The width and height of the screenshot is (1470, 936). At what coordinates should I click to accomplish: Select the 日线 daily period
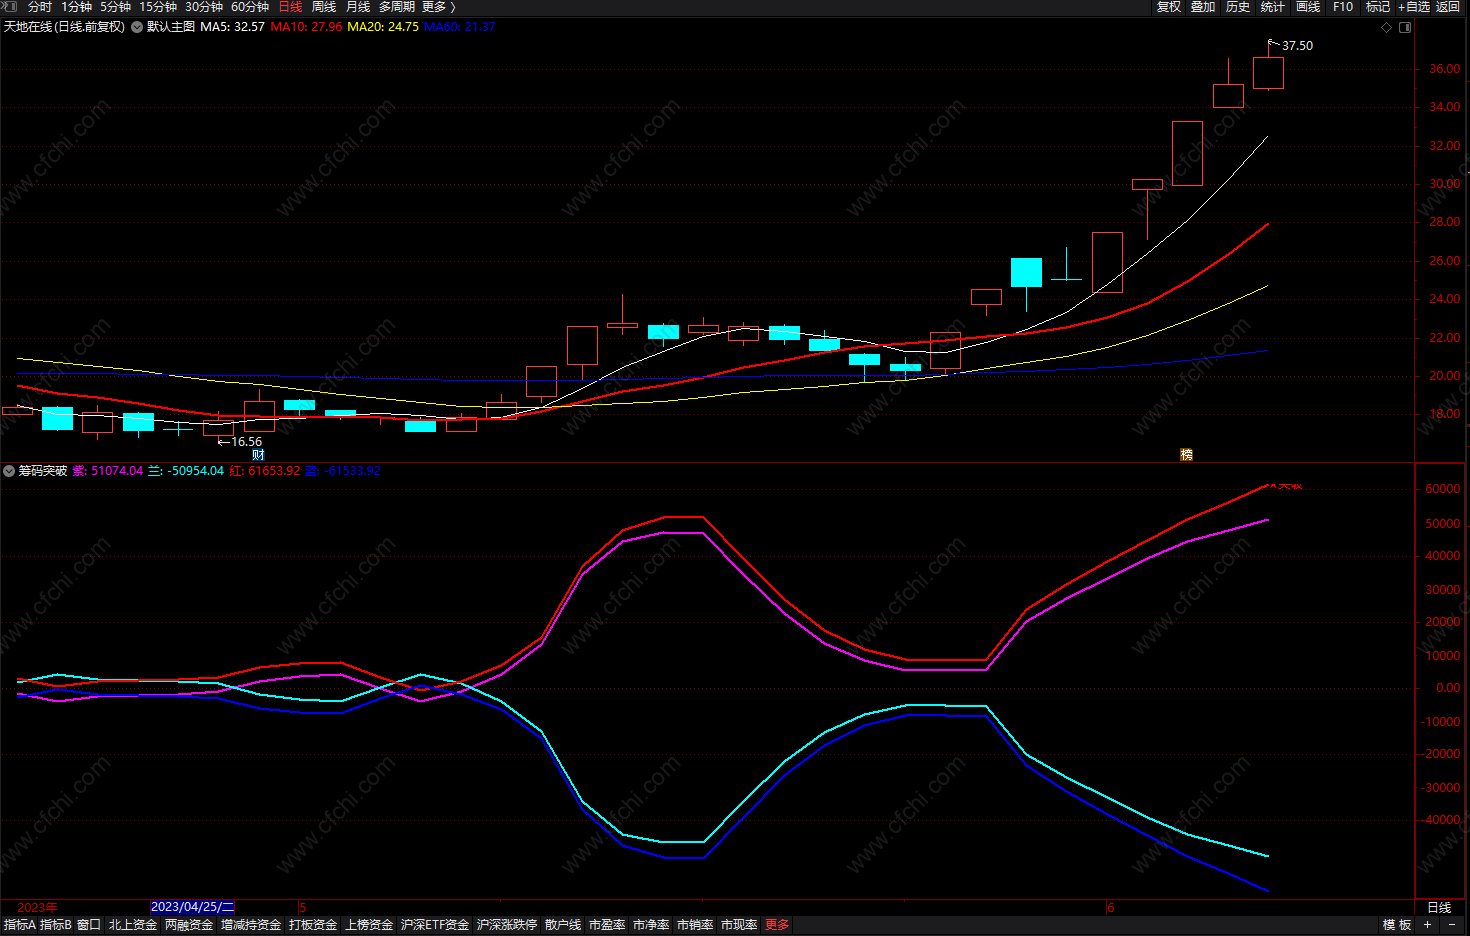click(x=291, y=7)
